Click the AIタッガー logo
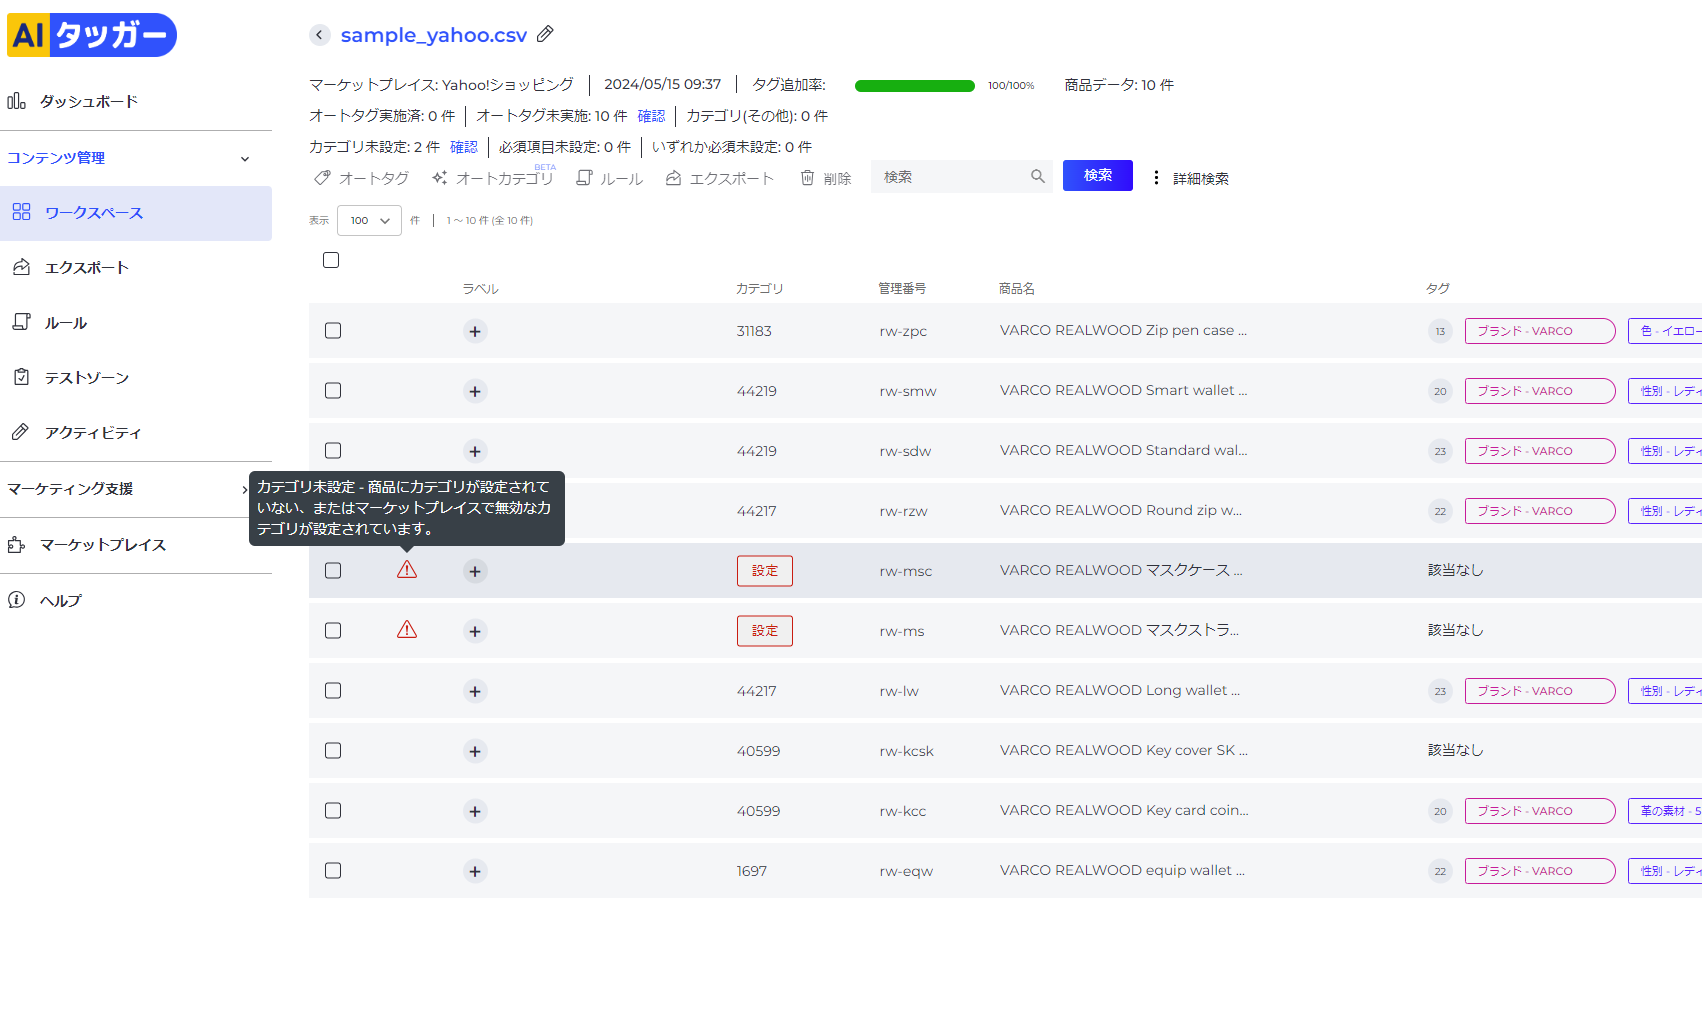Image resolution: width=1702 pixels, height=1018 pixels. 92,35
